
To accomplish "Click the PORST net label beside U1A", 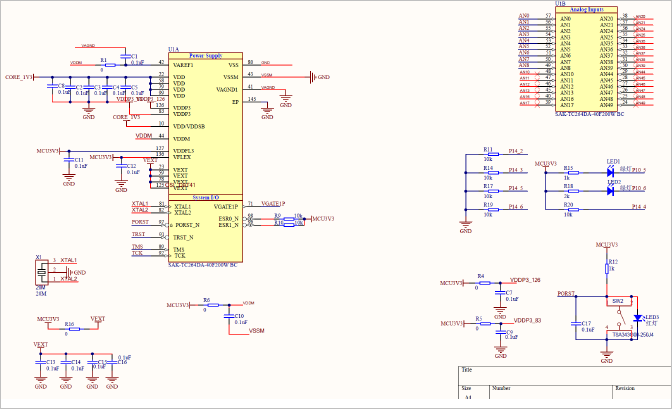I will tap(140, 222).
